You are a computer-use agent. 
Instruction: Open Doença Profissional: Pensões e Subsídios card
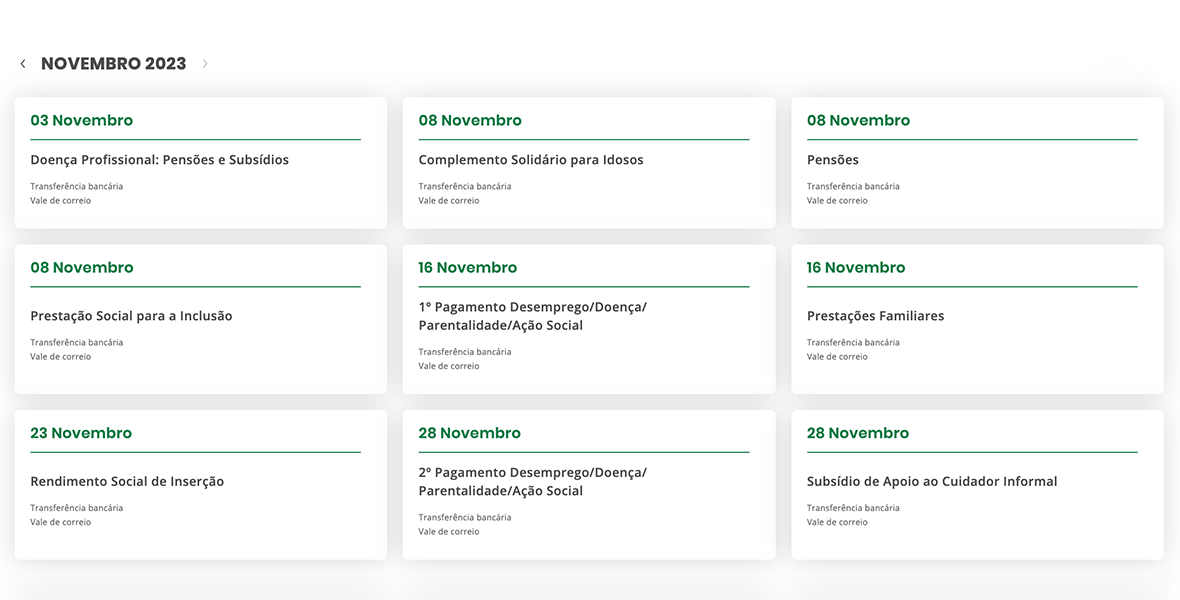tap(159, 160)
